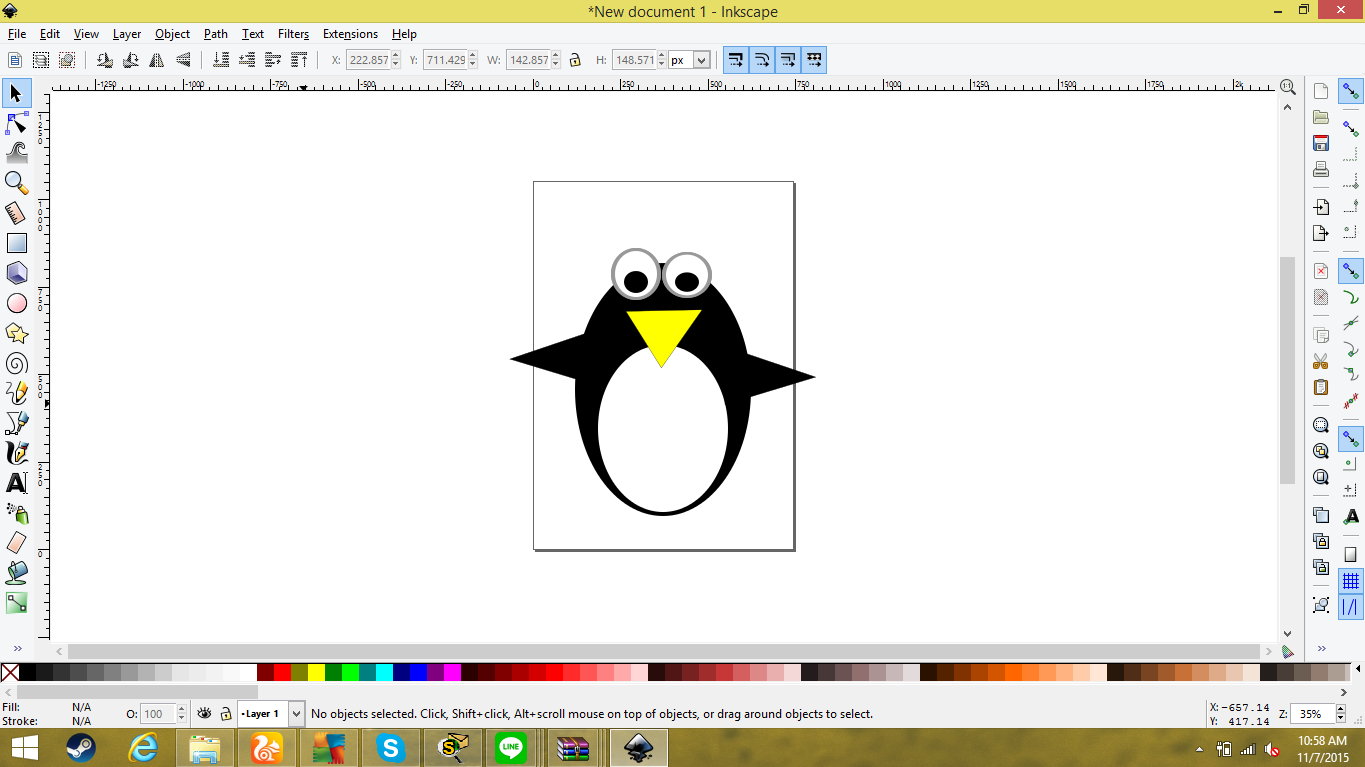Pick the bright red palette swatch
Image resolution: width=1365 pixels, height=767 pixels.
282,672
